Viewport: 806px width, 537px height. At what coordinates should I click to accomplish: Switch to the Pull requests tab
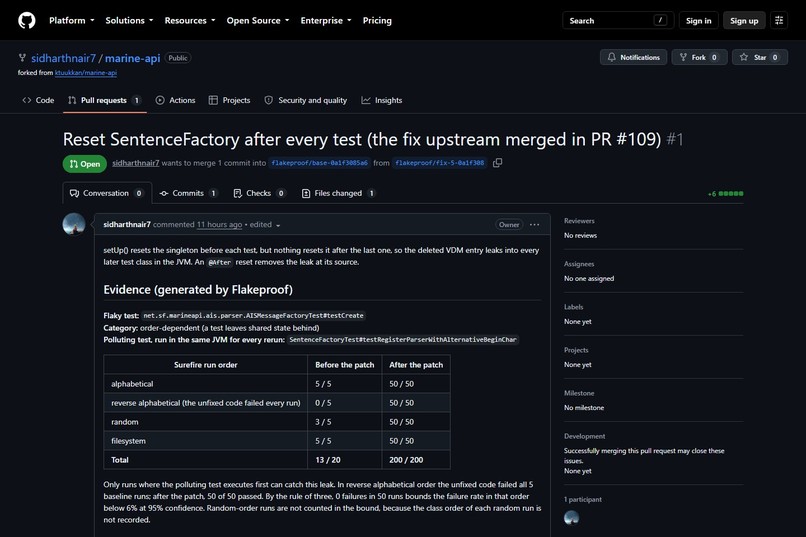point(104,100)
